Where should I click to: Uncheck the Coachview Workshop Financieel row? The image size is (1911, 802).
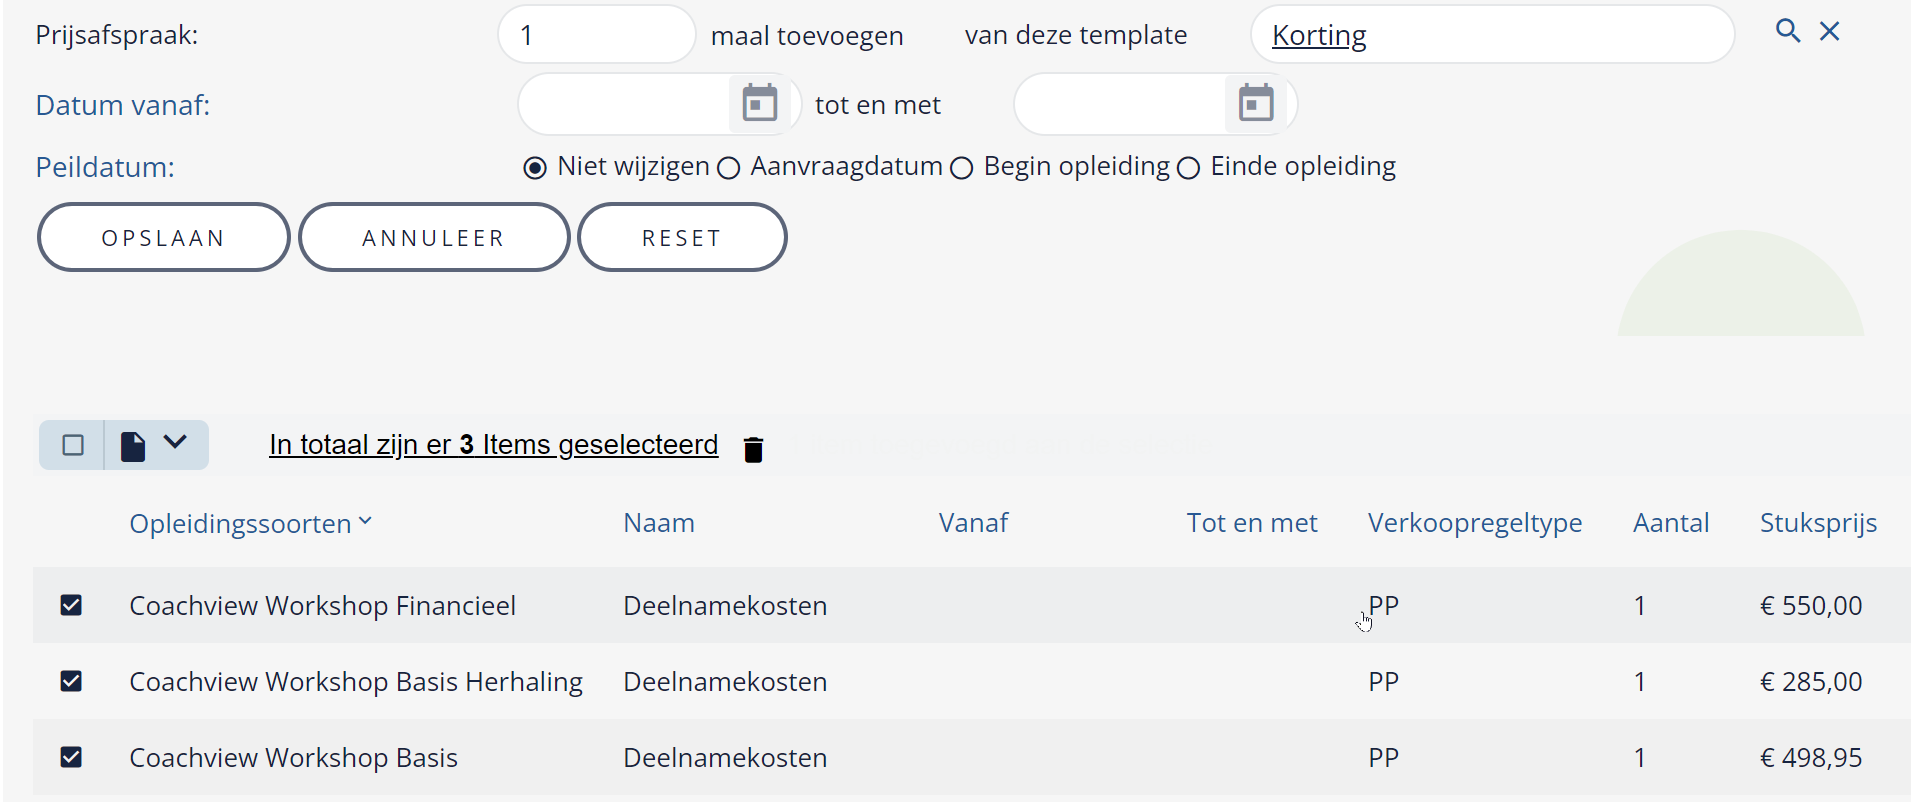click(71, 605)
